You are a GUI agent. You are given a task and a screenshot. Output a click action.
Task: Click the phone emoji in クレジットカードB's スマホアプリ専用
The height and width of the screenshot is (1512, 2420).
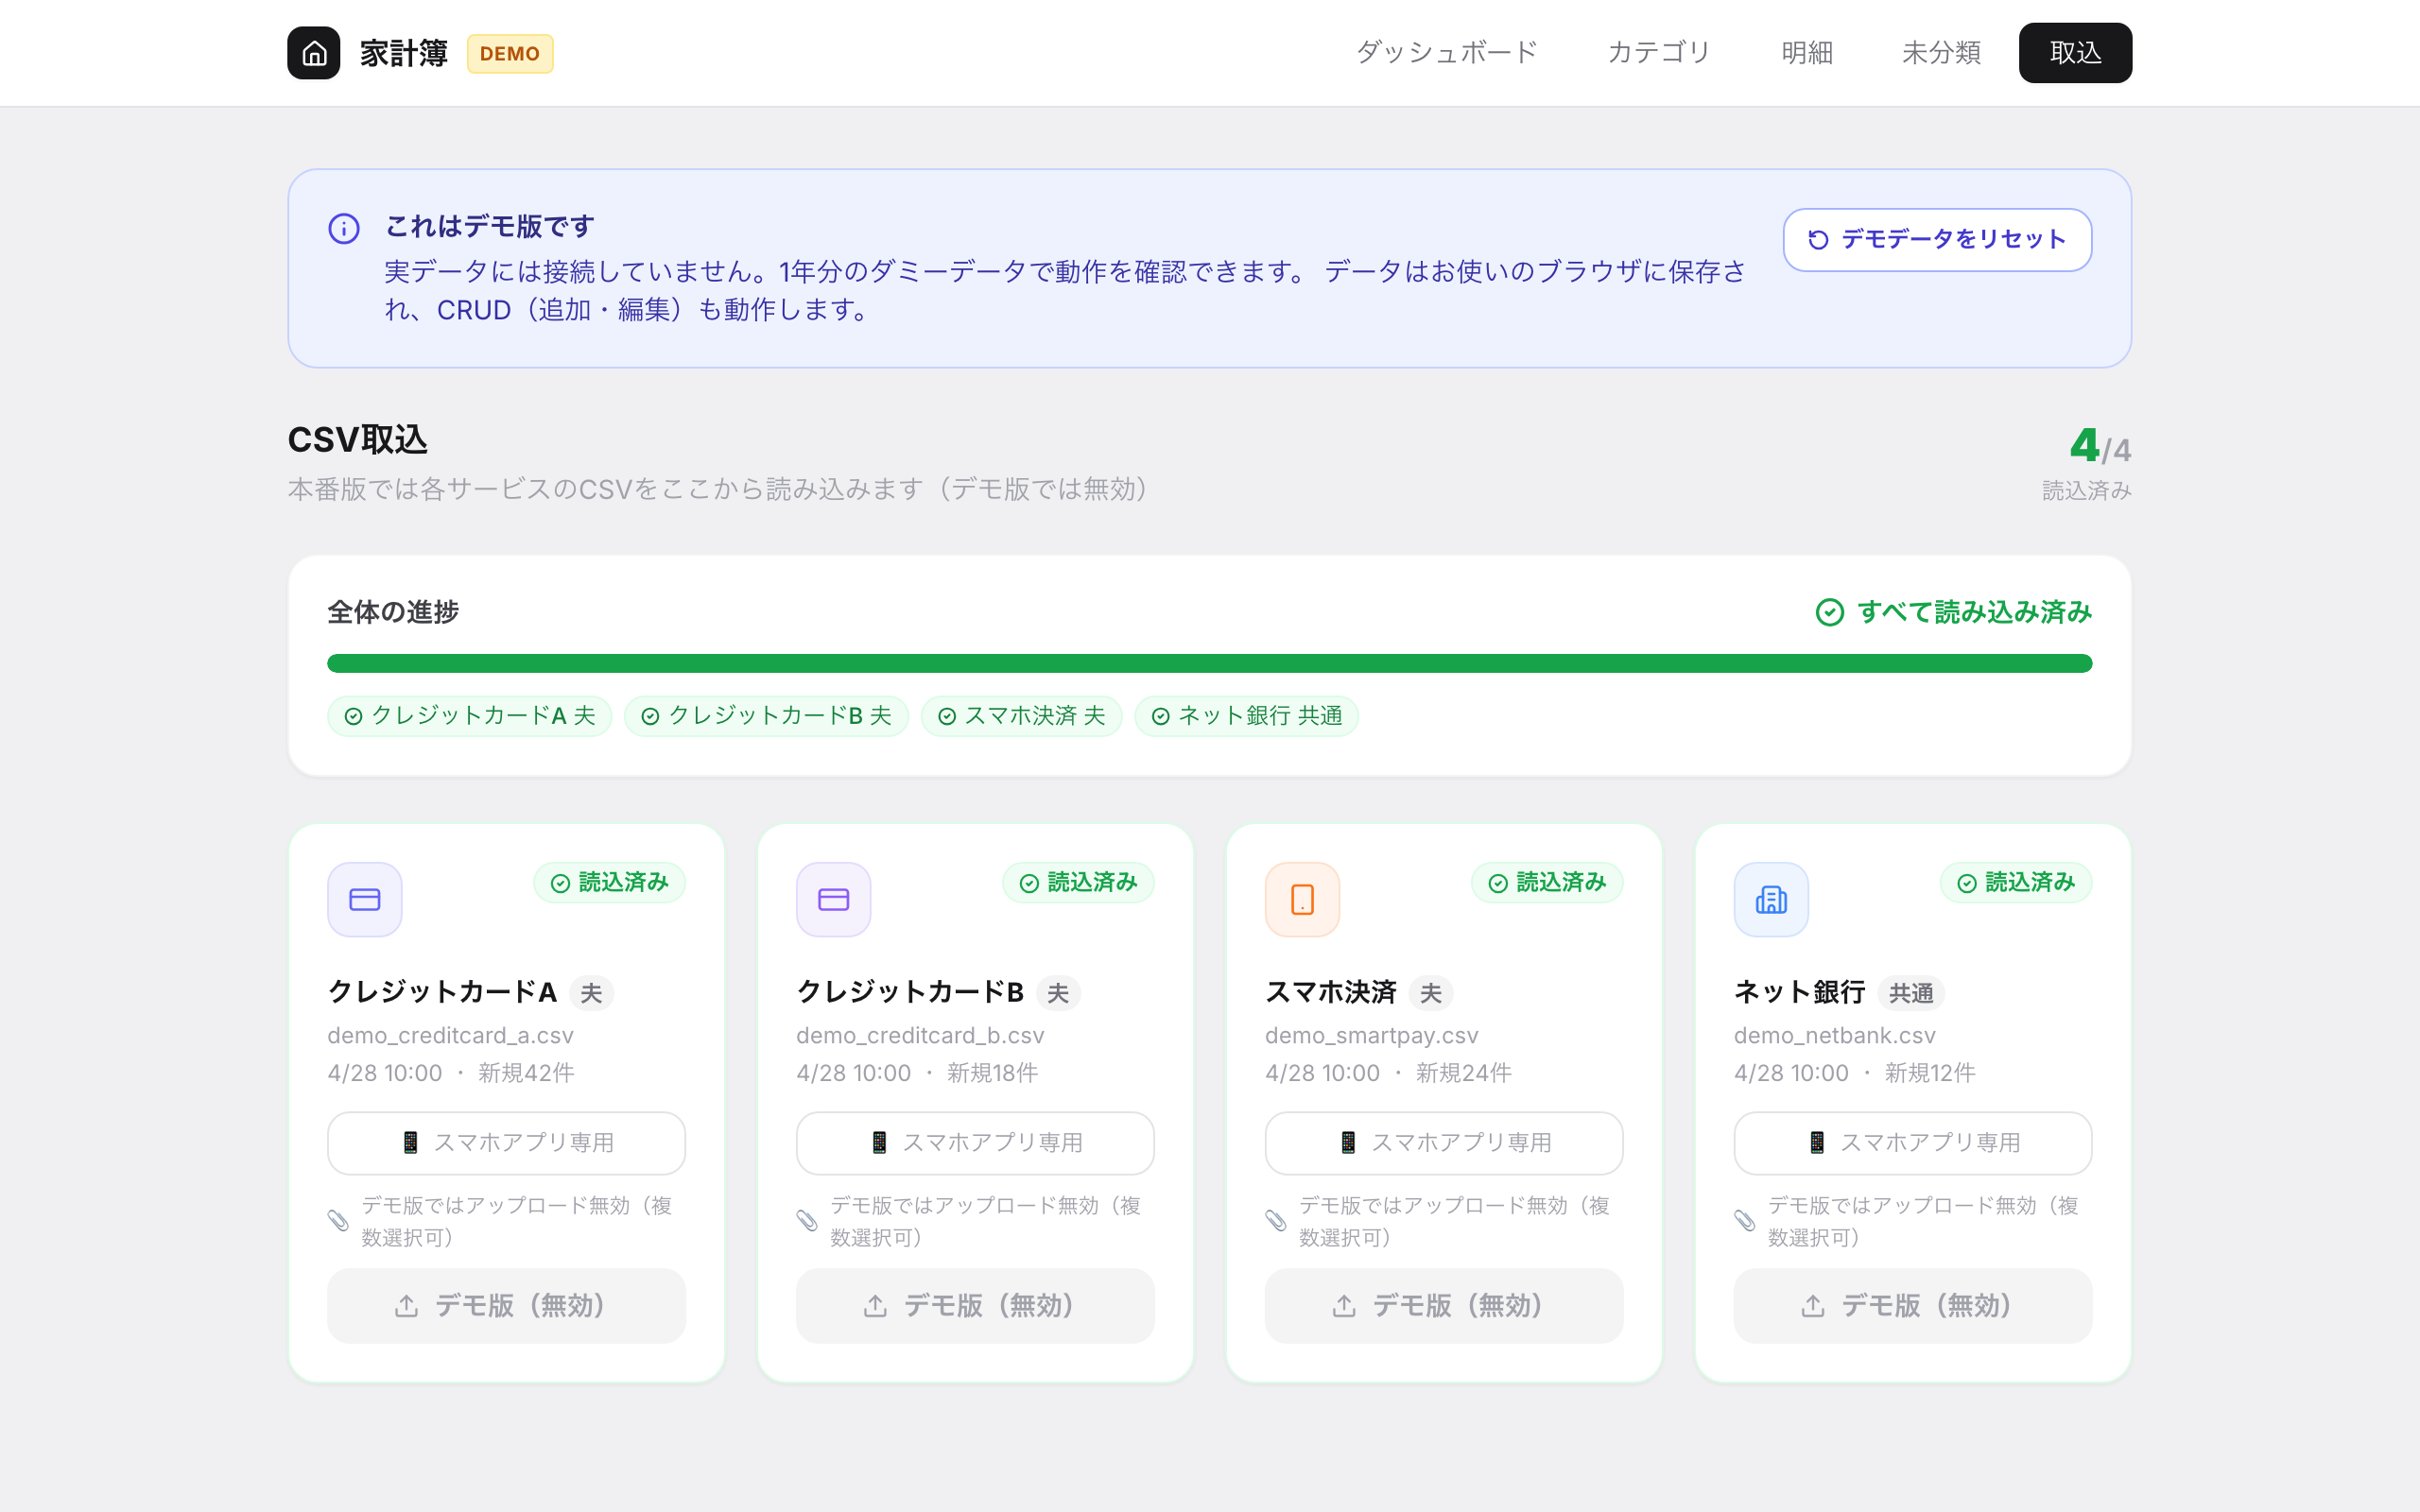pyautogui.click(x=879, y=1143)
